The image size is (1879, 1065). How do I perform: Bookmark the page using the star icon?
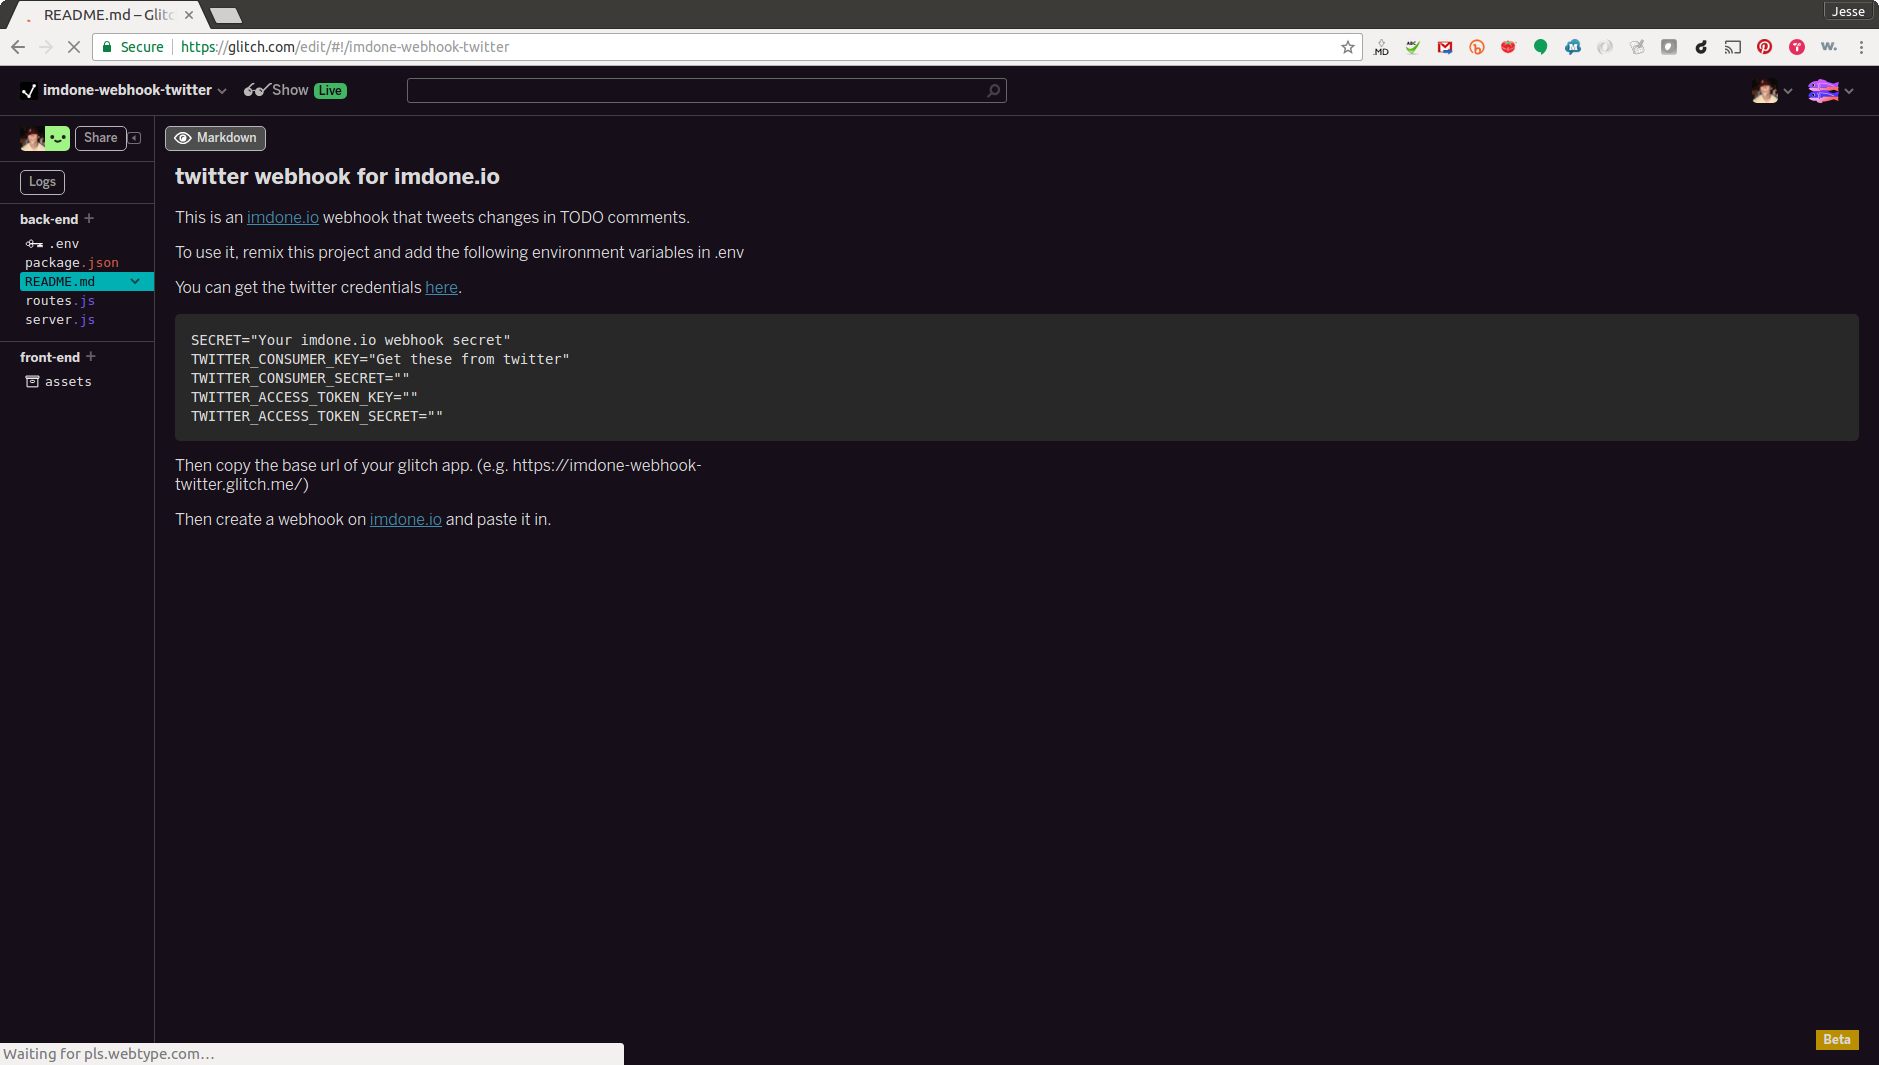[x=1347, y=47]
